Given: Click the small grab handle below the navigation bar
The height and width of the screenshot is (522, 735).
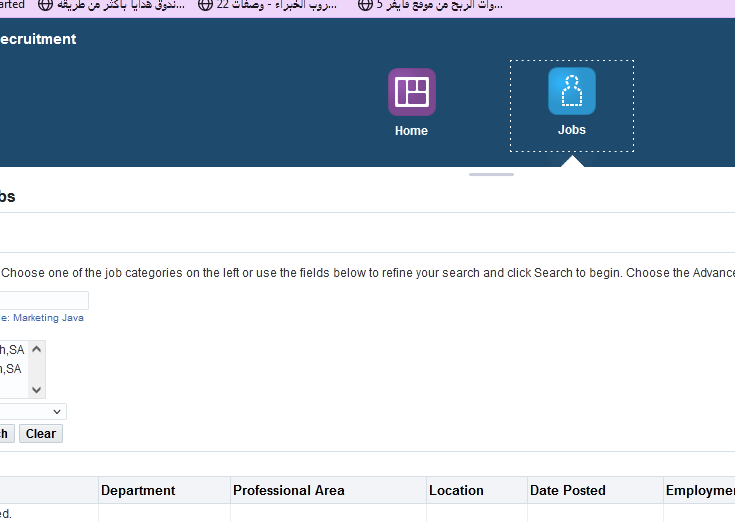Looking at the screenshot, I should point(491,174).
